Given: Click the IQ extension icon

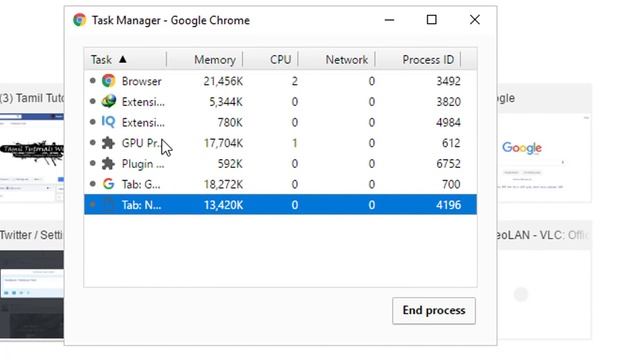Looking at the screenshot, I should [x=108, y=122].
